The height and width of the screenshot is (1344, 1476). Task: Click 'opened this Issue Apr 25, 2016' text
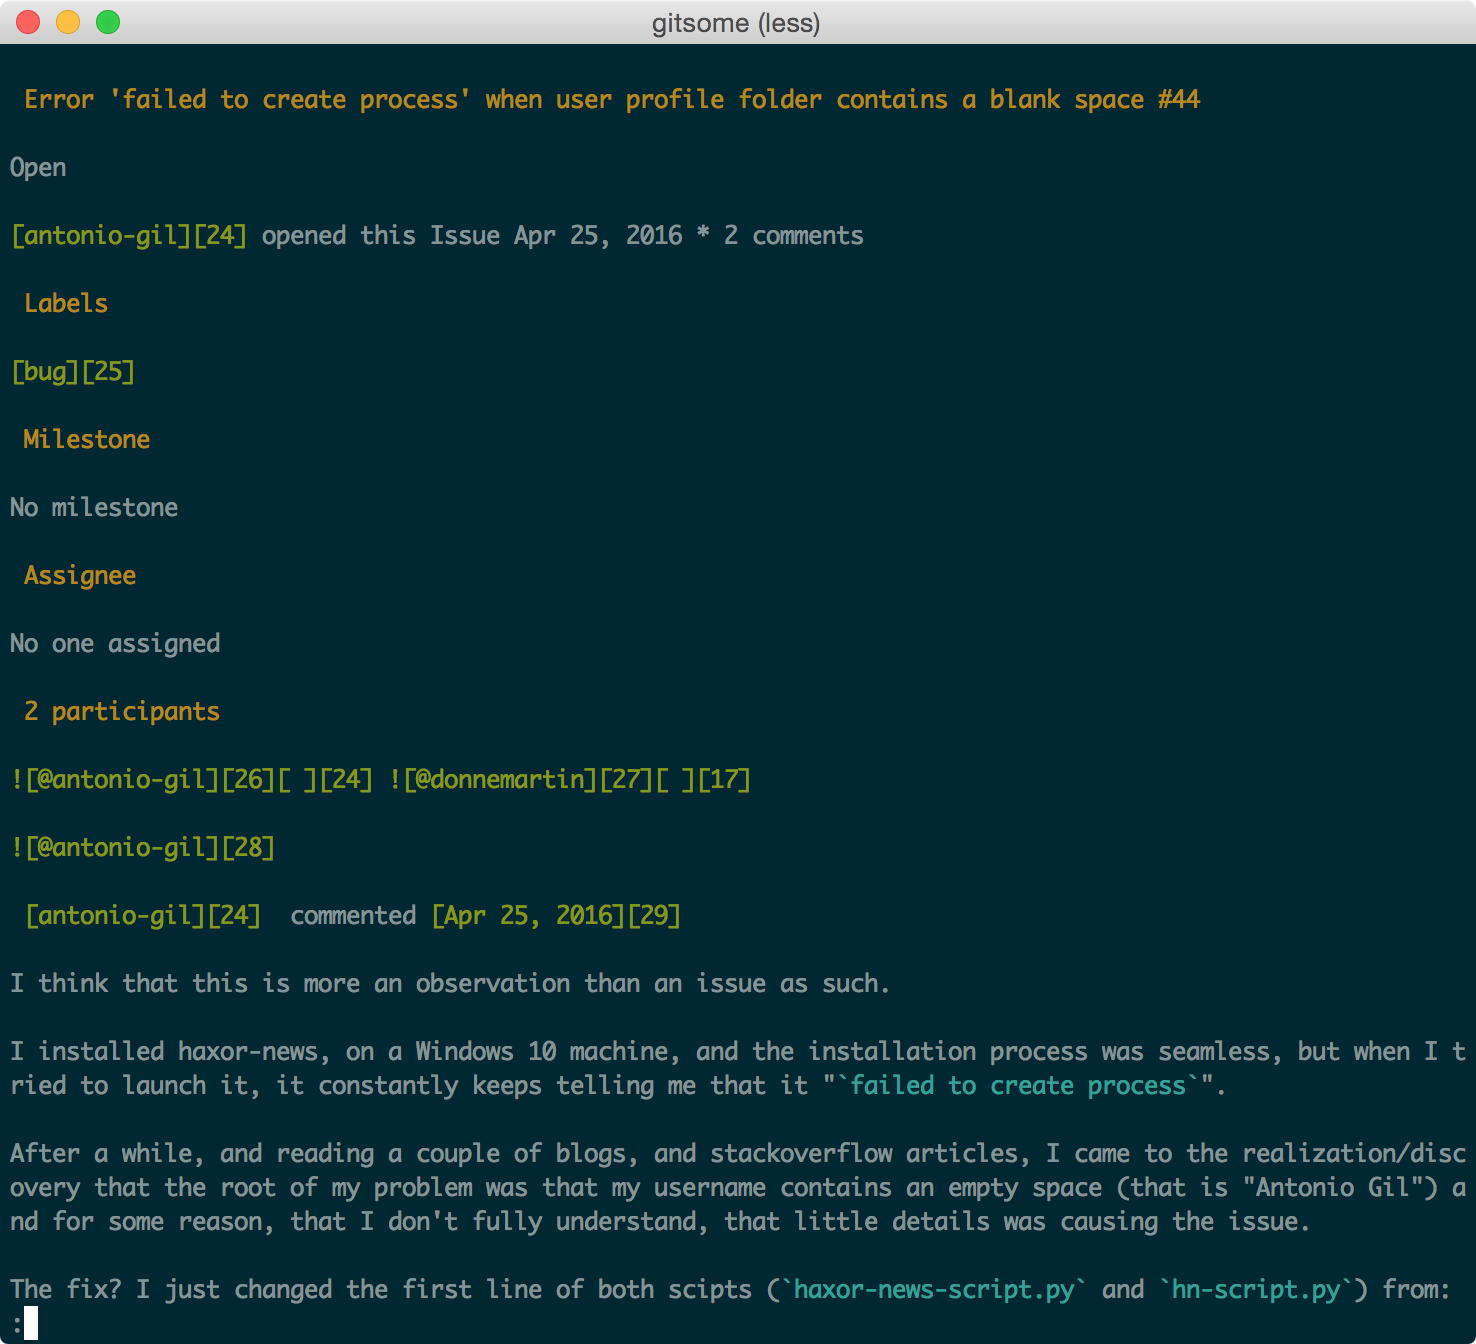[472, 236]
